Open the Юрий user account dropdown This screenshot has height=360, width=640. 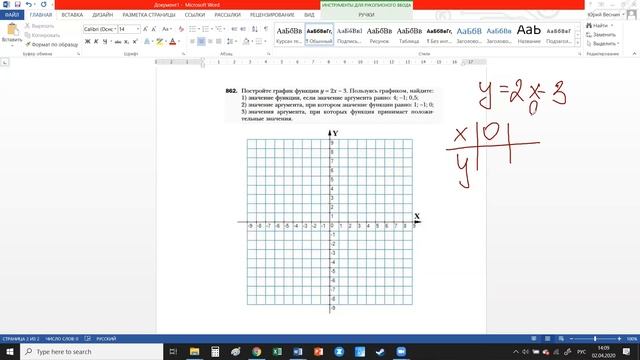point(606,15)
